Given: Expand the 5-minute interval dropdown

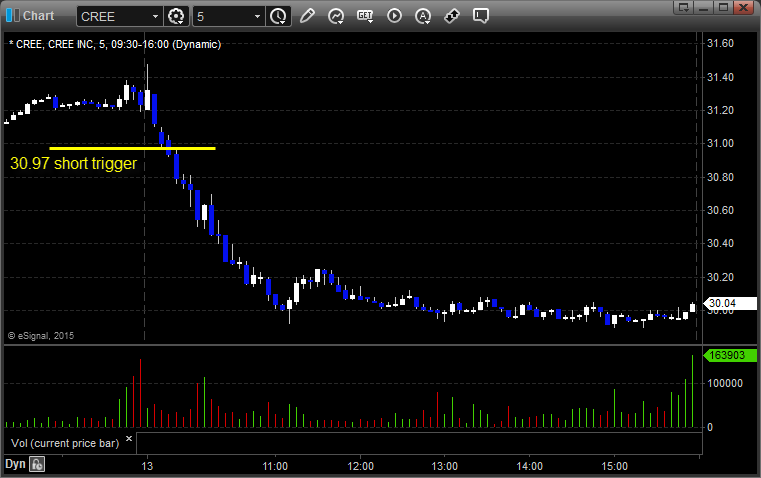Looking at the screenshot, I should click(x=257, y=16).
